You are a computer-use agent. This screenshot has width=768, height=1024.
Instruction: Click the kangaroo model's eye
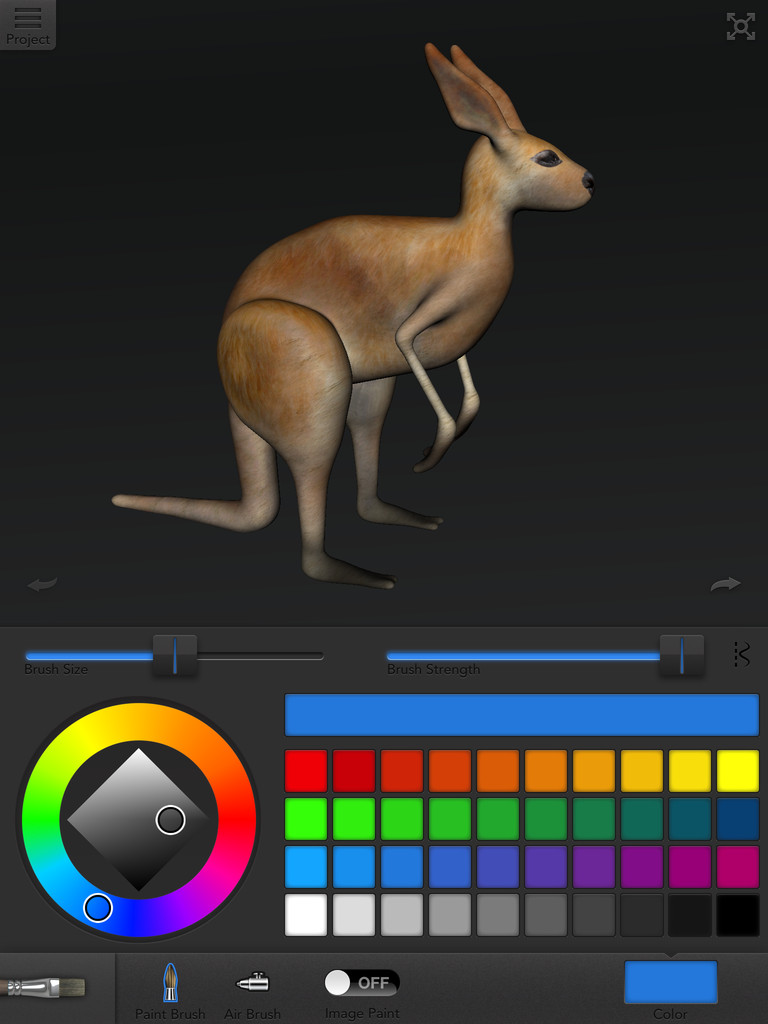(547, 158)
